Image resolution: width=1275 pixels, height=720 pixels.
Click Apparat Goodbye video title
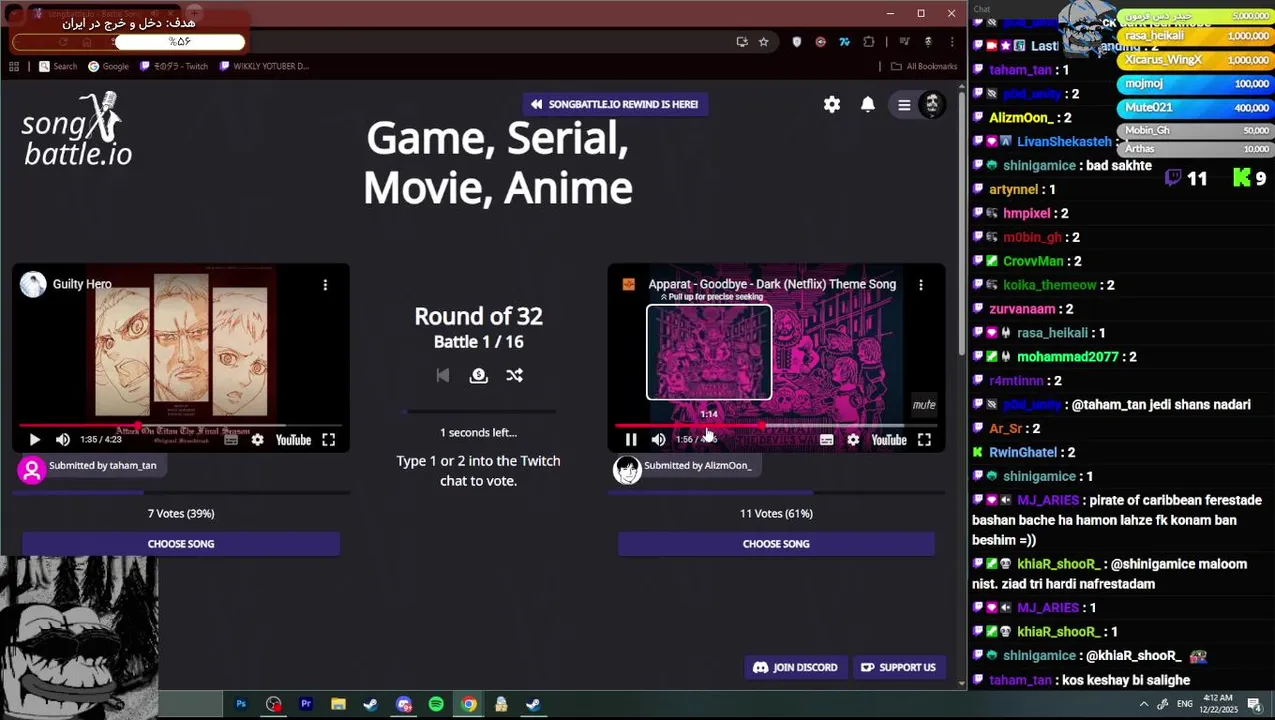[772, 284]
